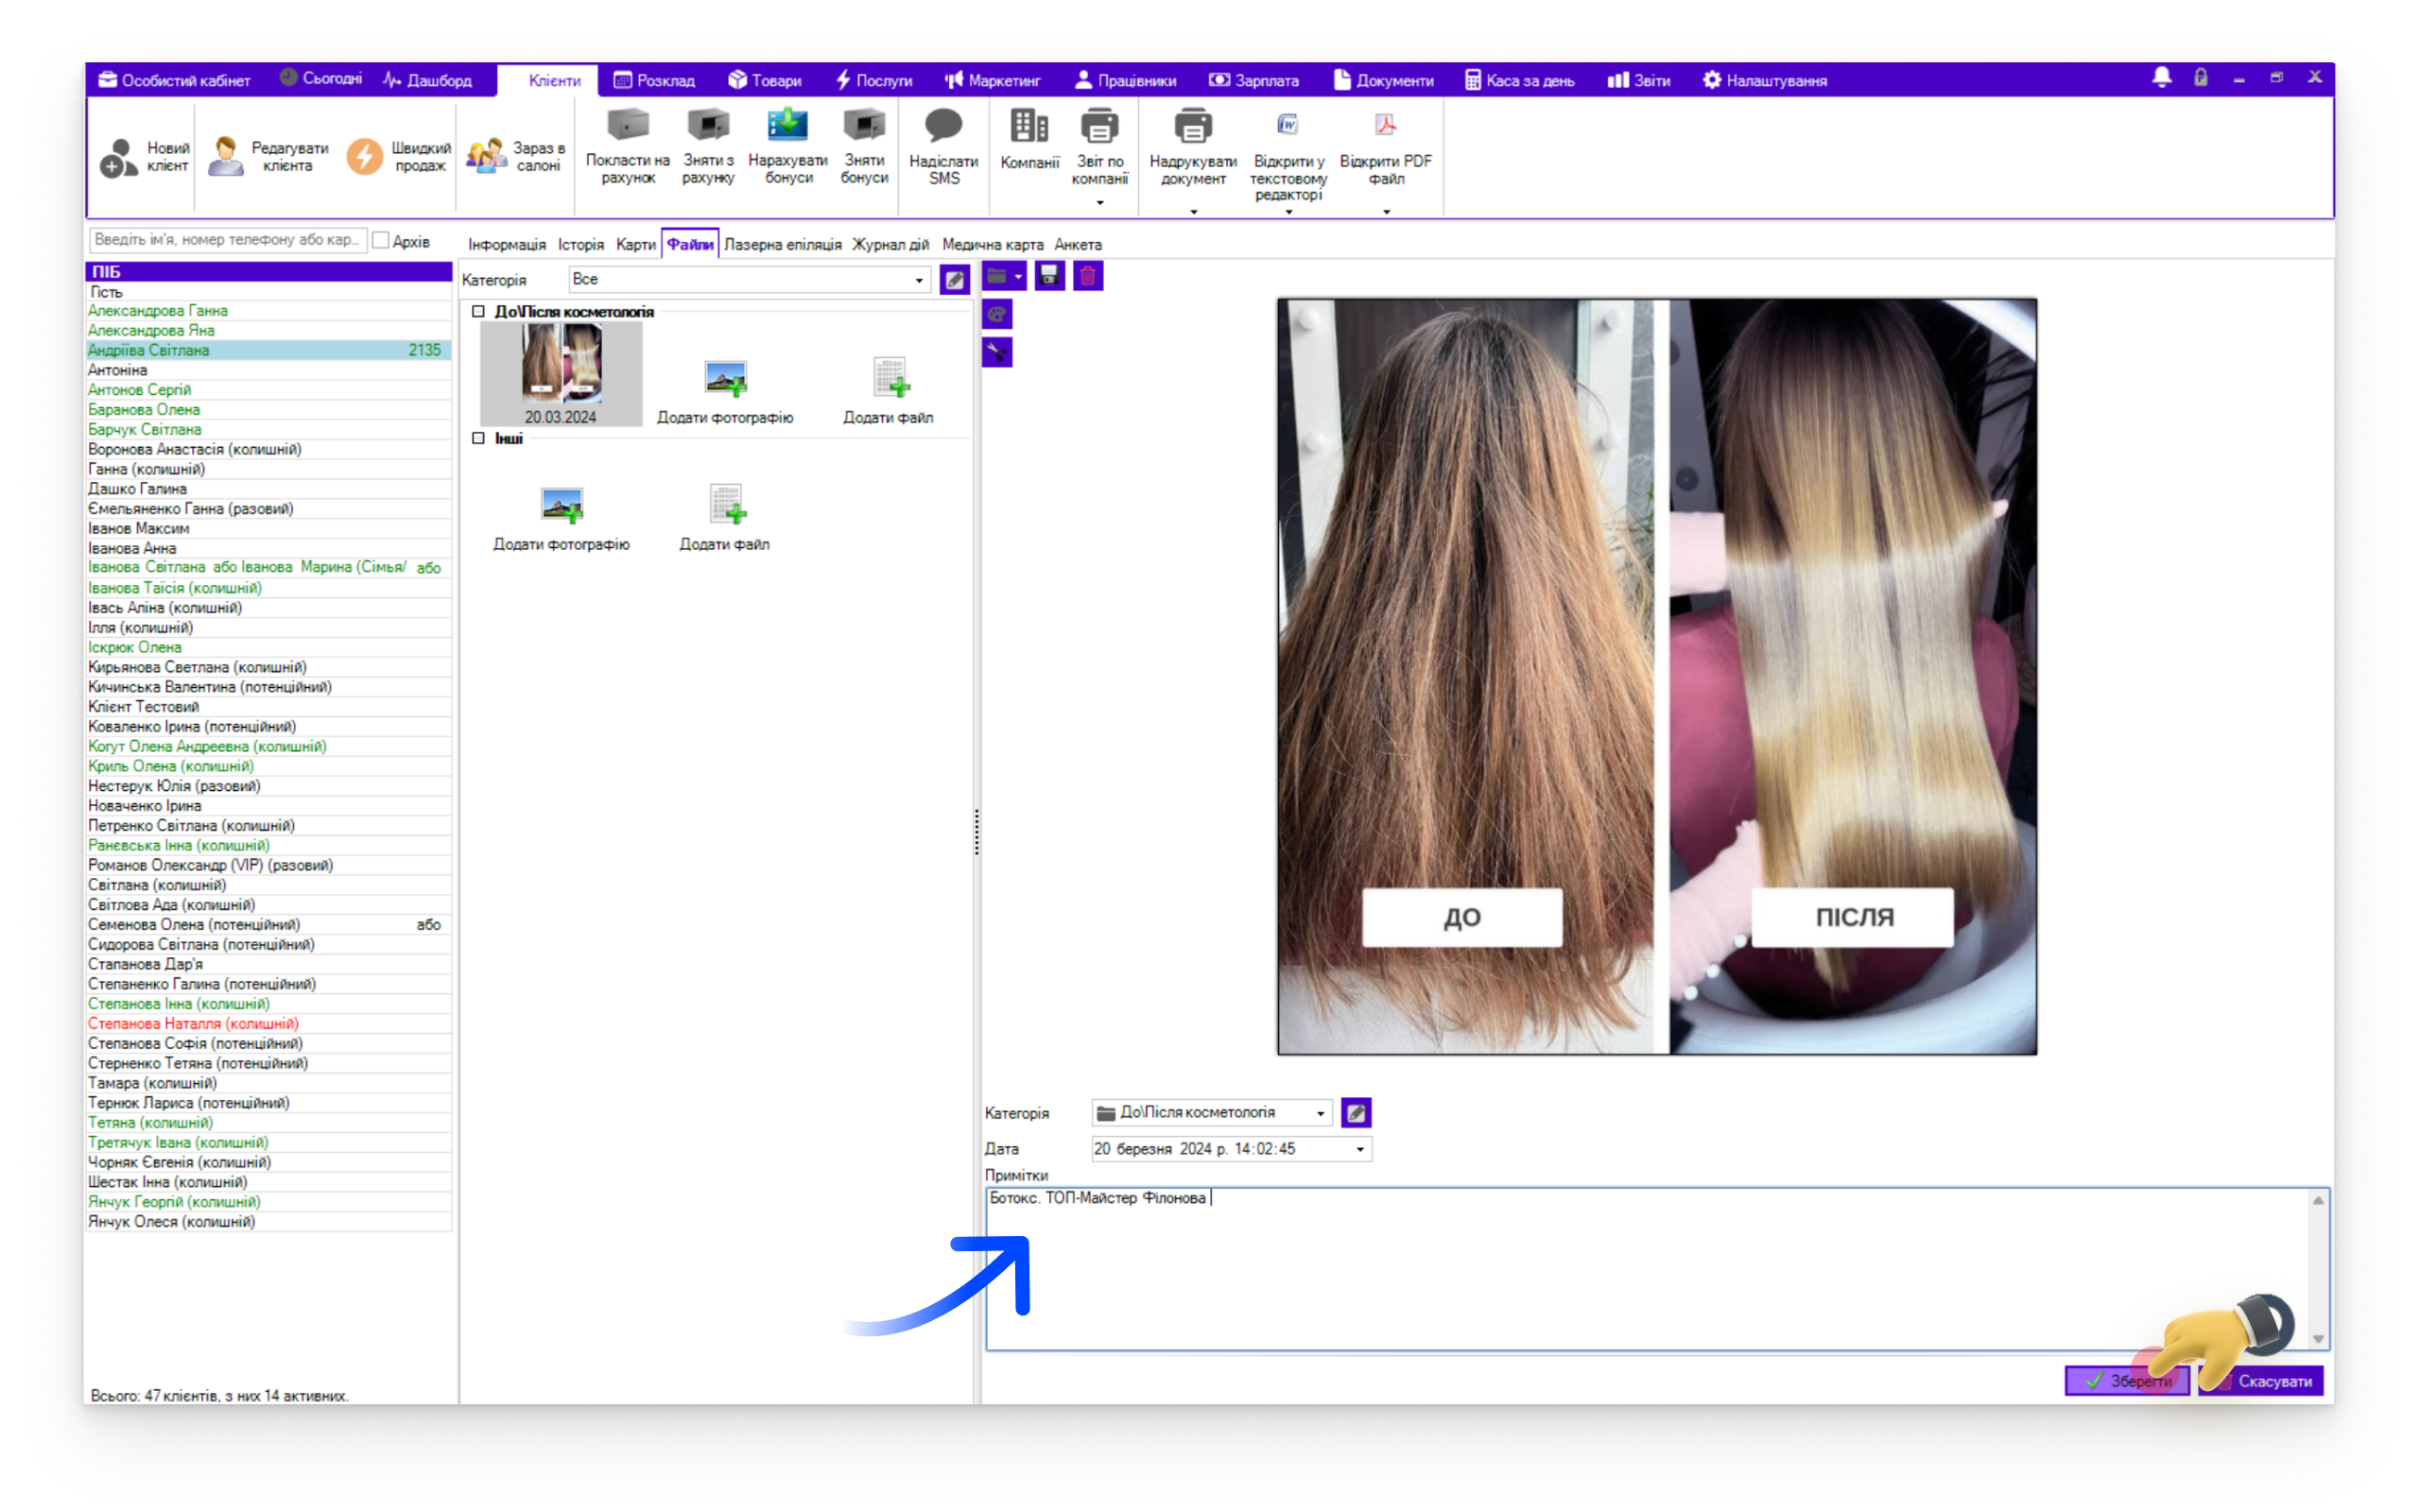
Task: Click the ПІБ column header
Action: pyautogui.click(x=268, y=272)
